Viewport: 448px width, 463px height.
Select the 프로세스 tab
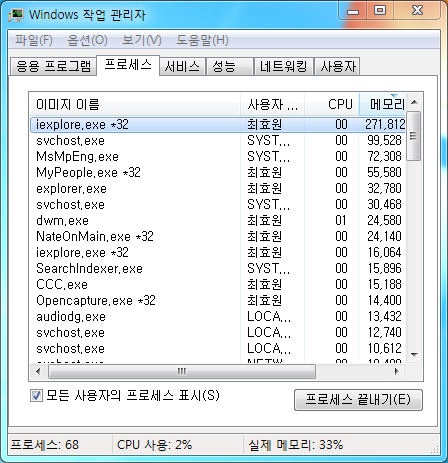128,65
